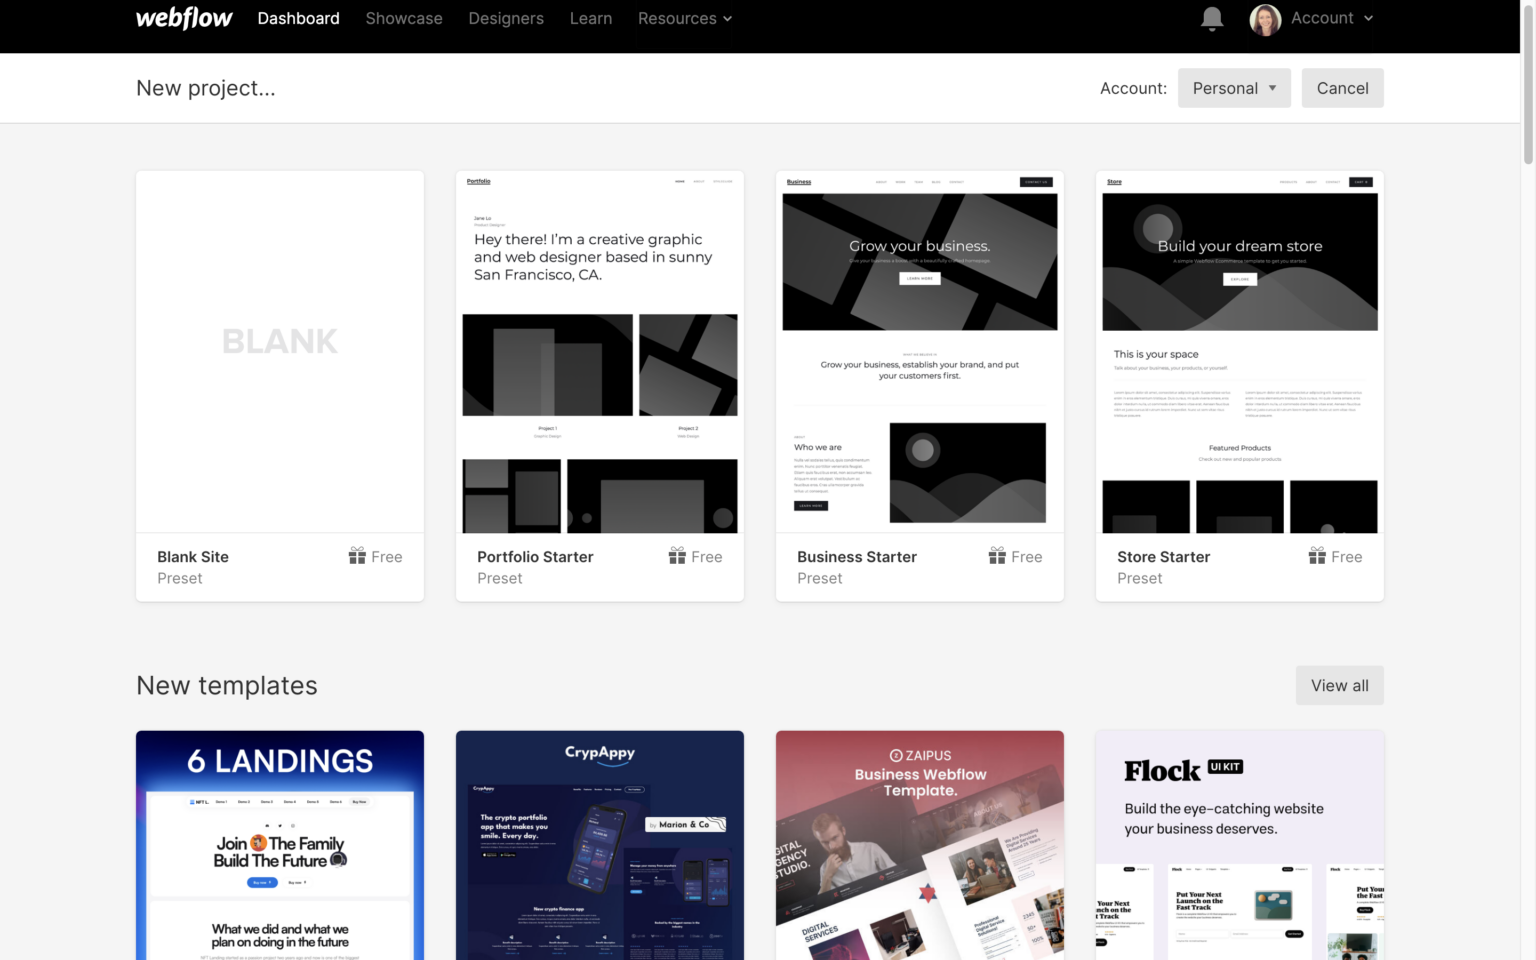1536x960 pixels.
Task: Choose the Portfolio Starter preset
Action: pos(599,350)
